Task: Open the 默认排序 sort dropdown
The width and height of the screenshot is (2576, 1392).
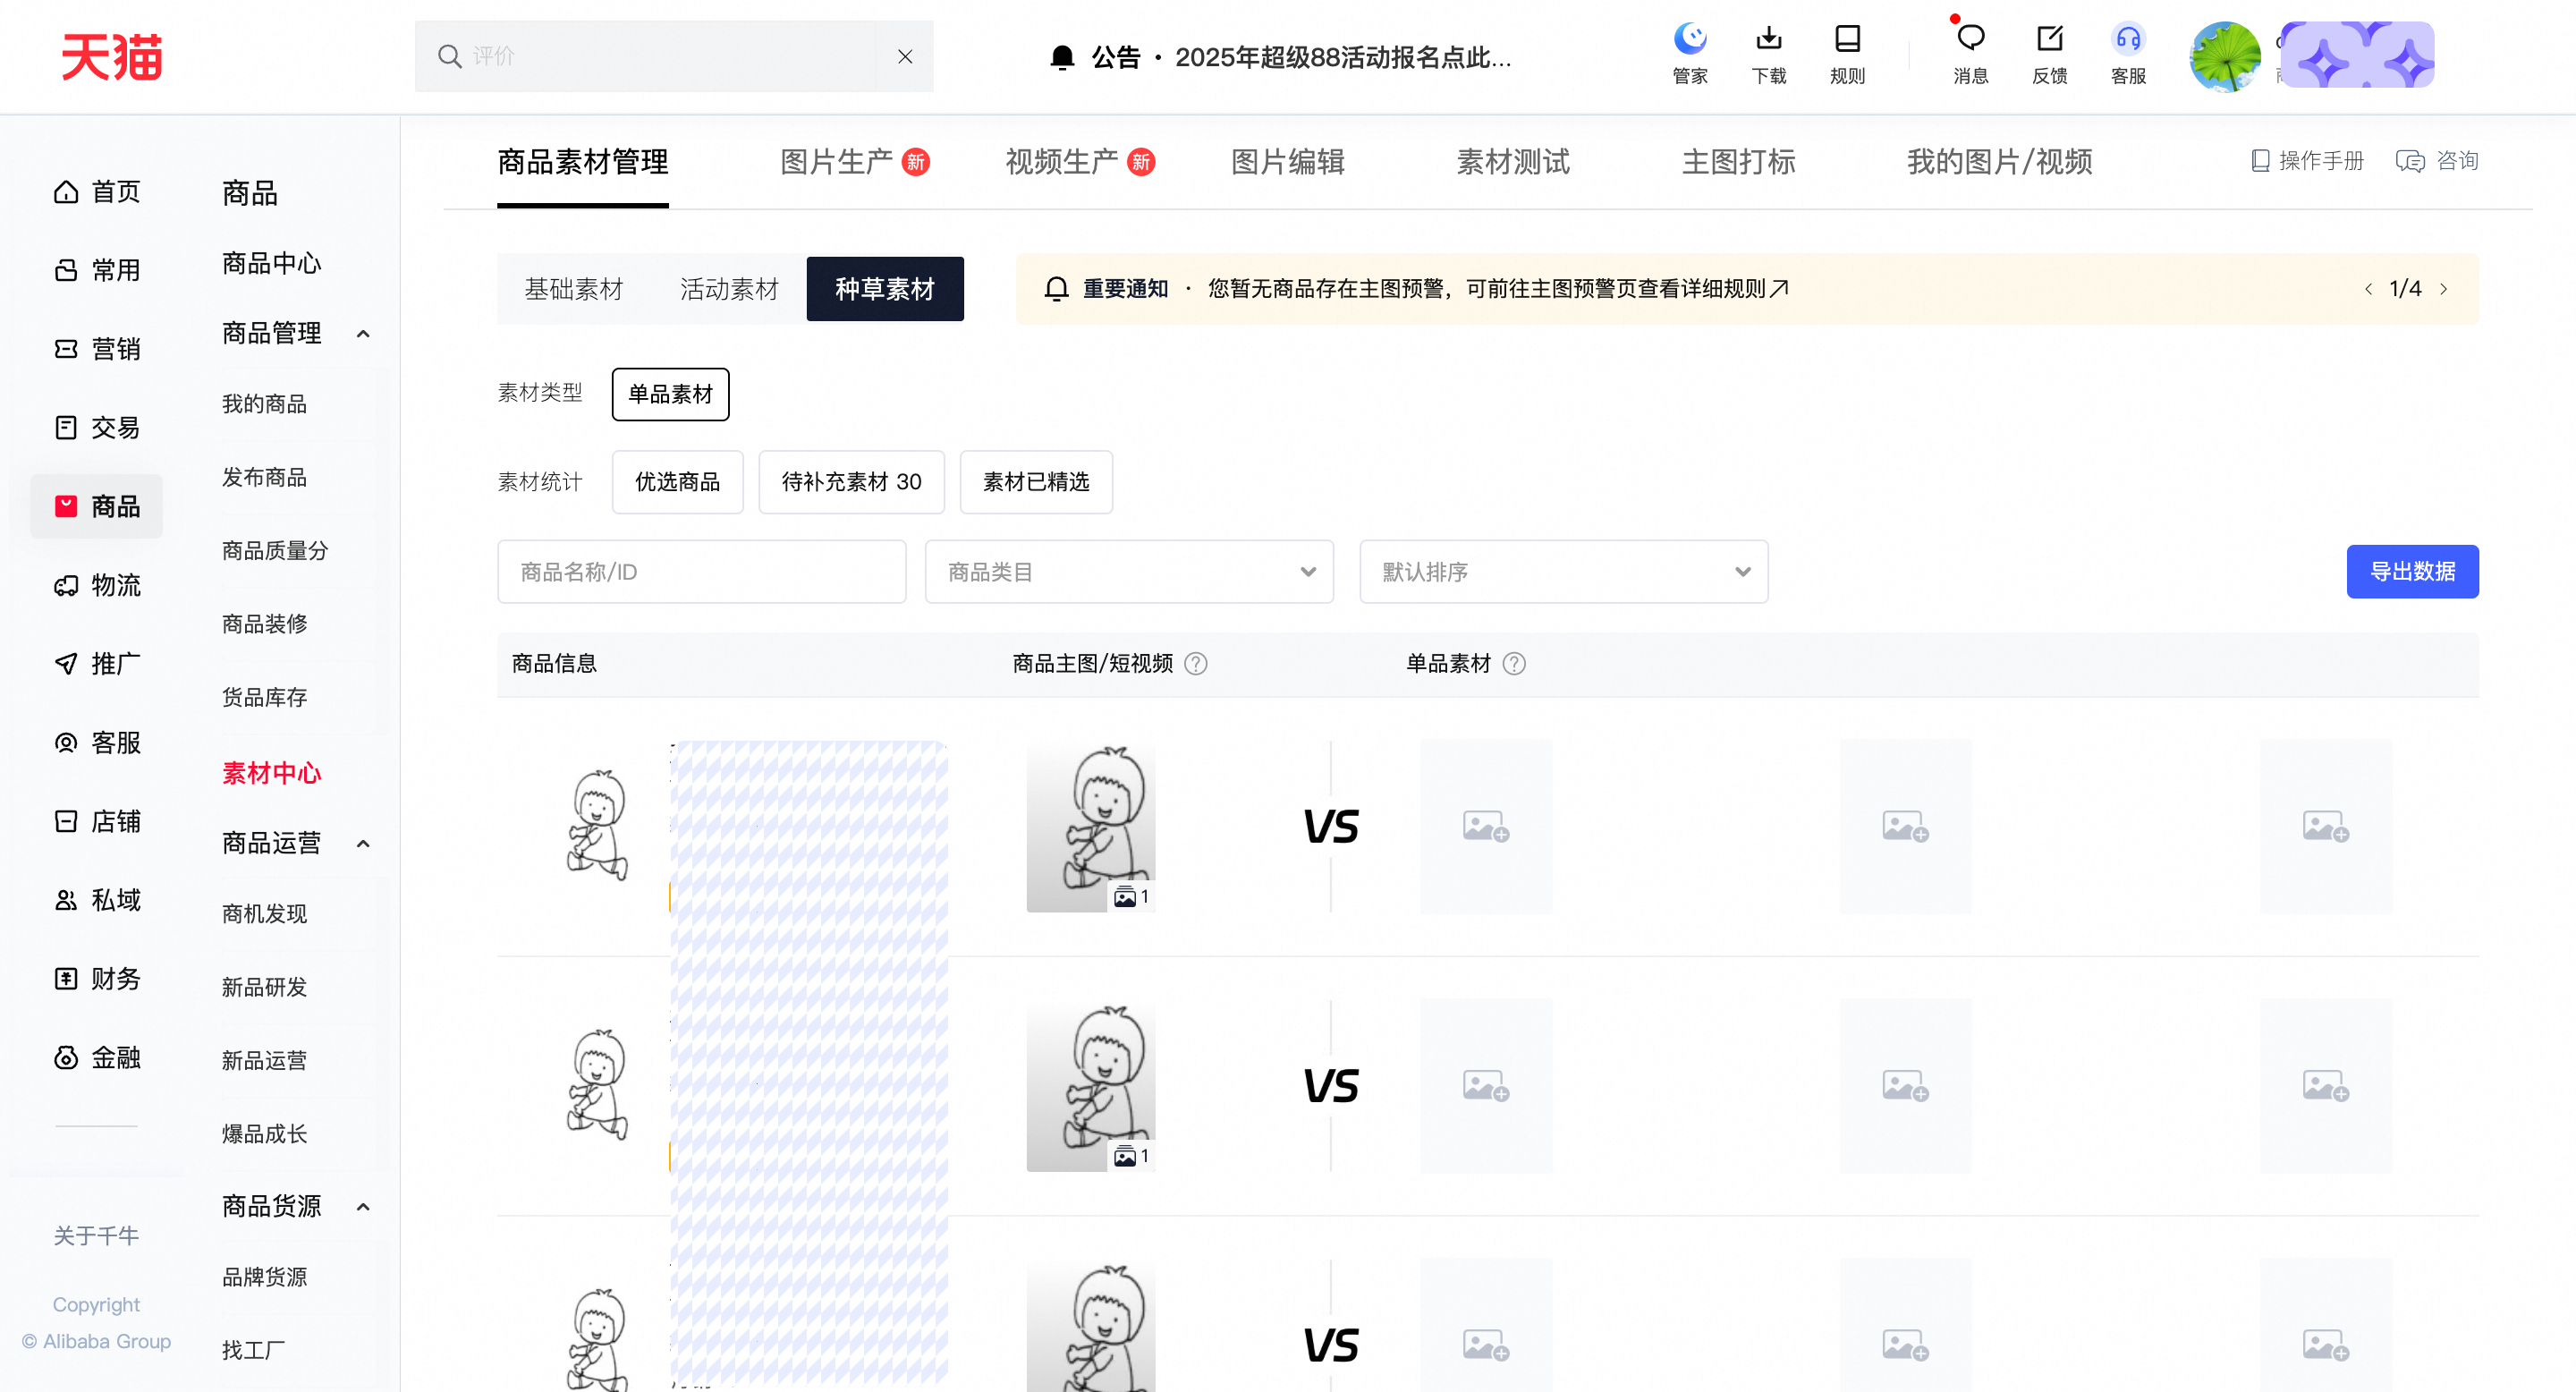Action: pos(1564,572)
